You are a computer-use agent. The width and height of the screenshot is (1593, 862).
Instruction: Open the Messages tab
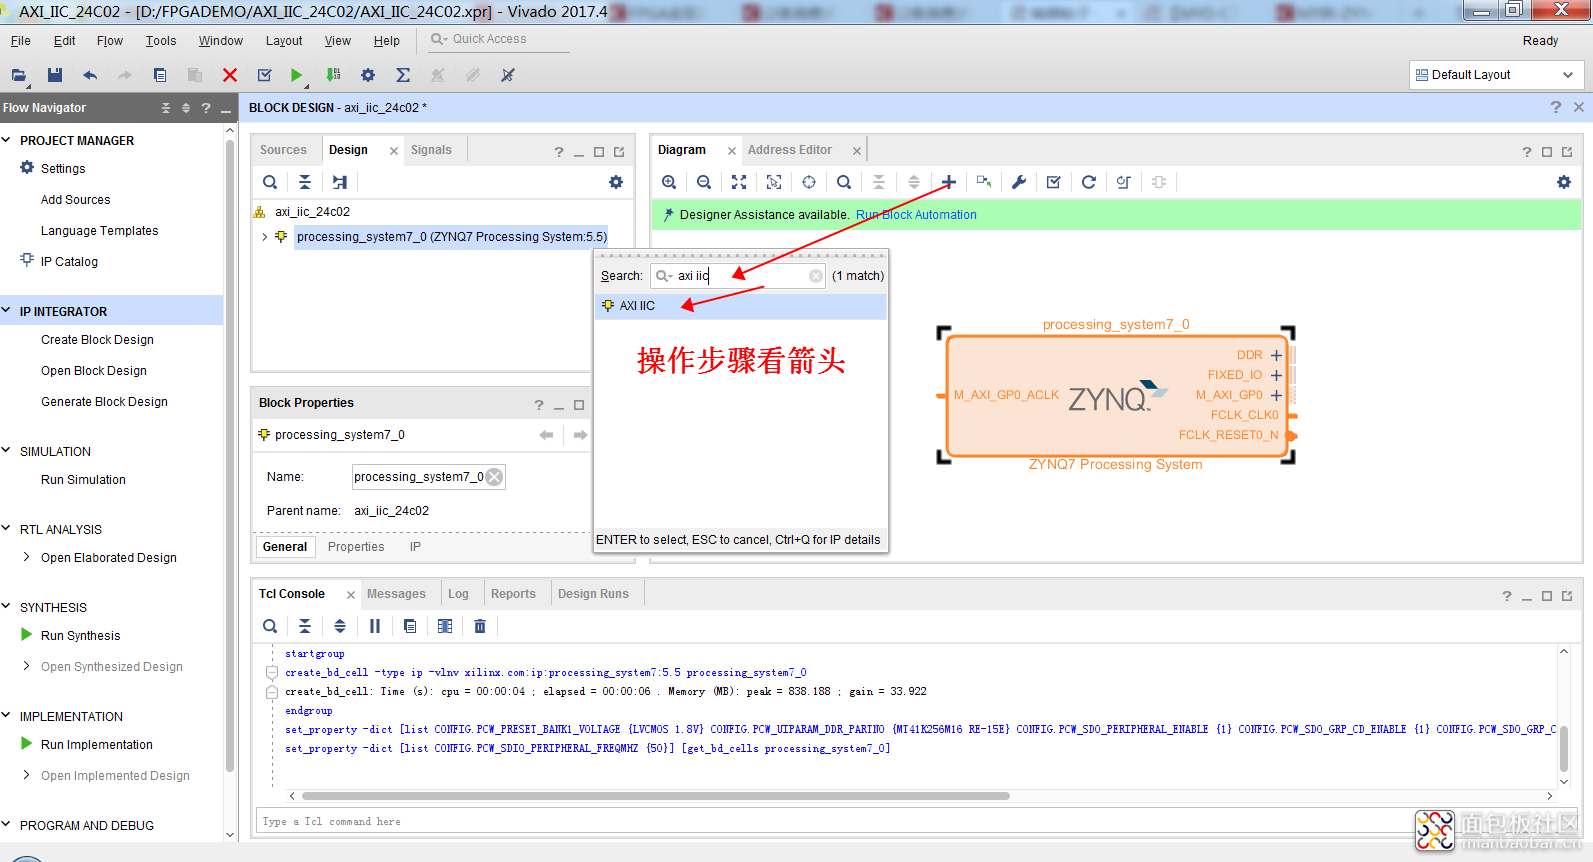point(396,594)
